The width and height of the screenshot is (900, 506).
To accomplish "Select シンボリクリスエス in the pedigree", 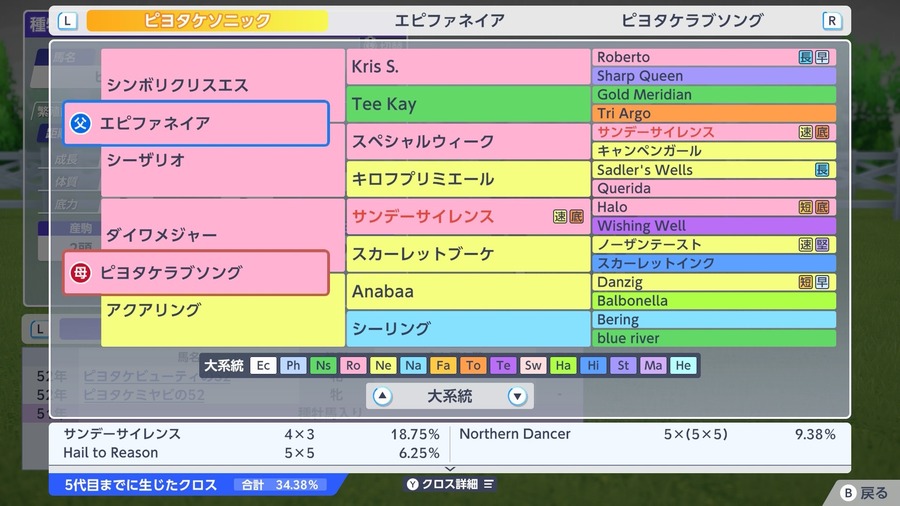I will pos(177,85).
